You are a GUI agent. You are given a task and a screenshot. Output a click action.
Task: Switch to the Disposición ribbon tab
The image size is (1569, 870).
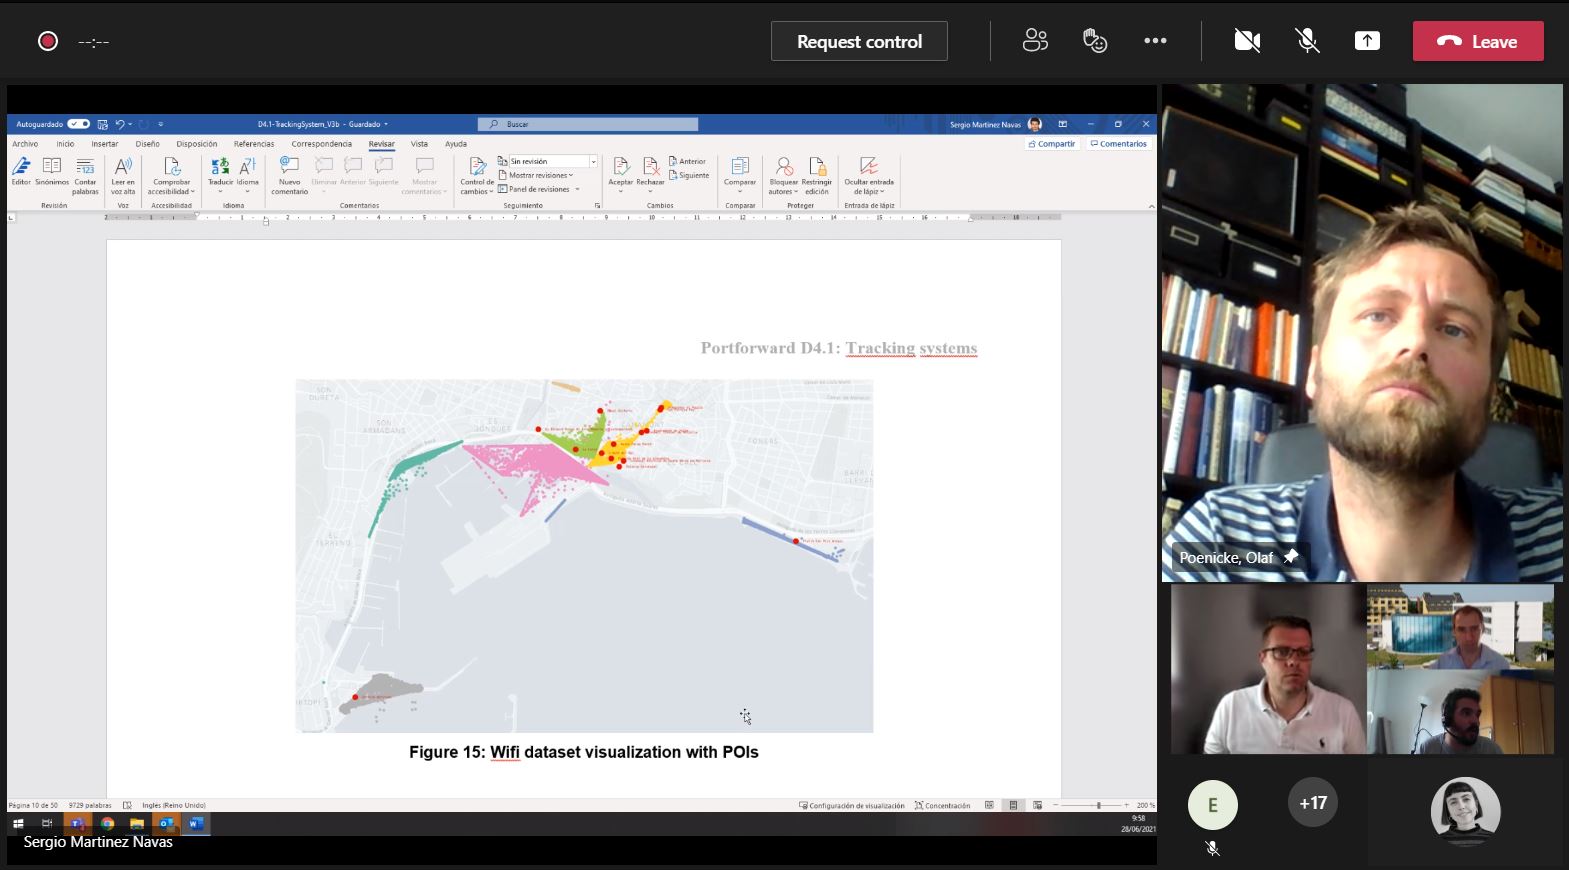tap(197, 144)
